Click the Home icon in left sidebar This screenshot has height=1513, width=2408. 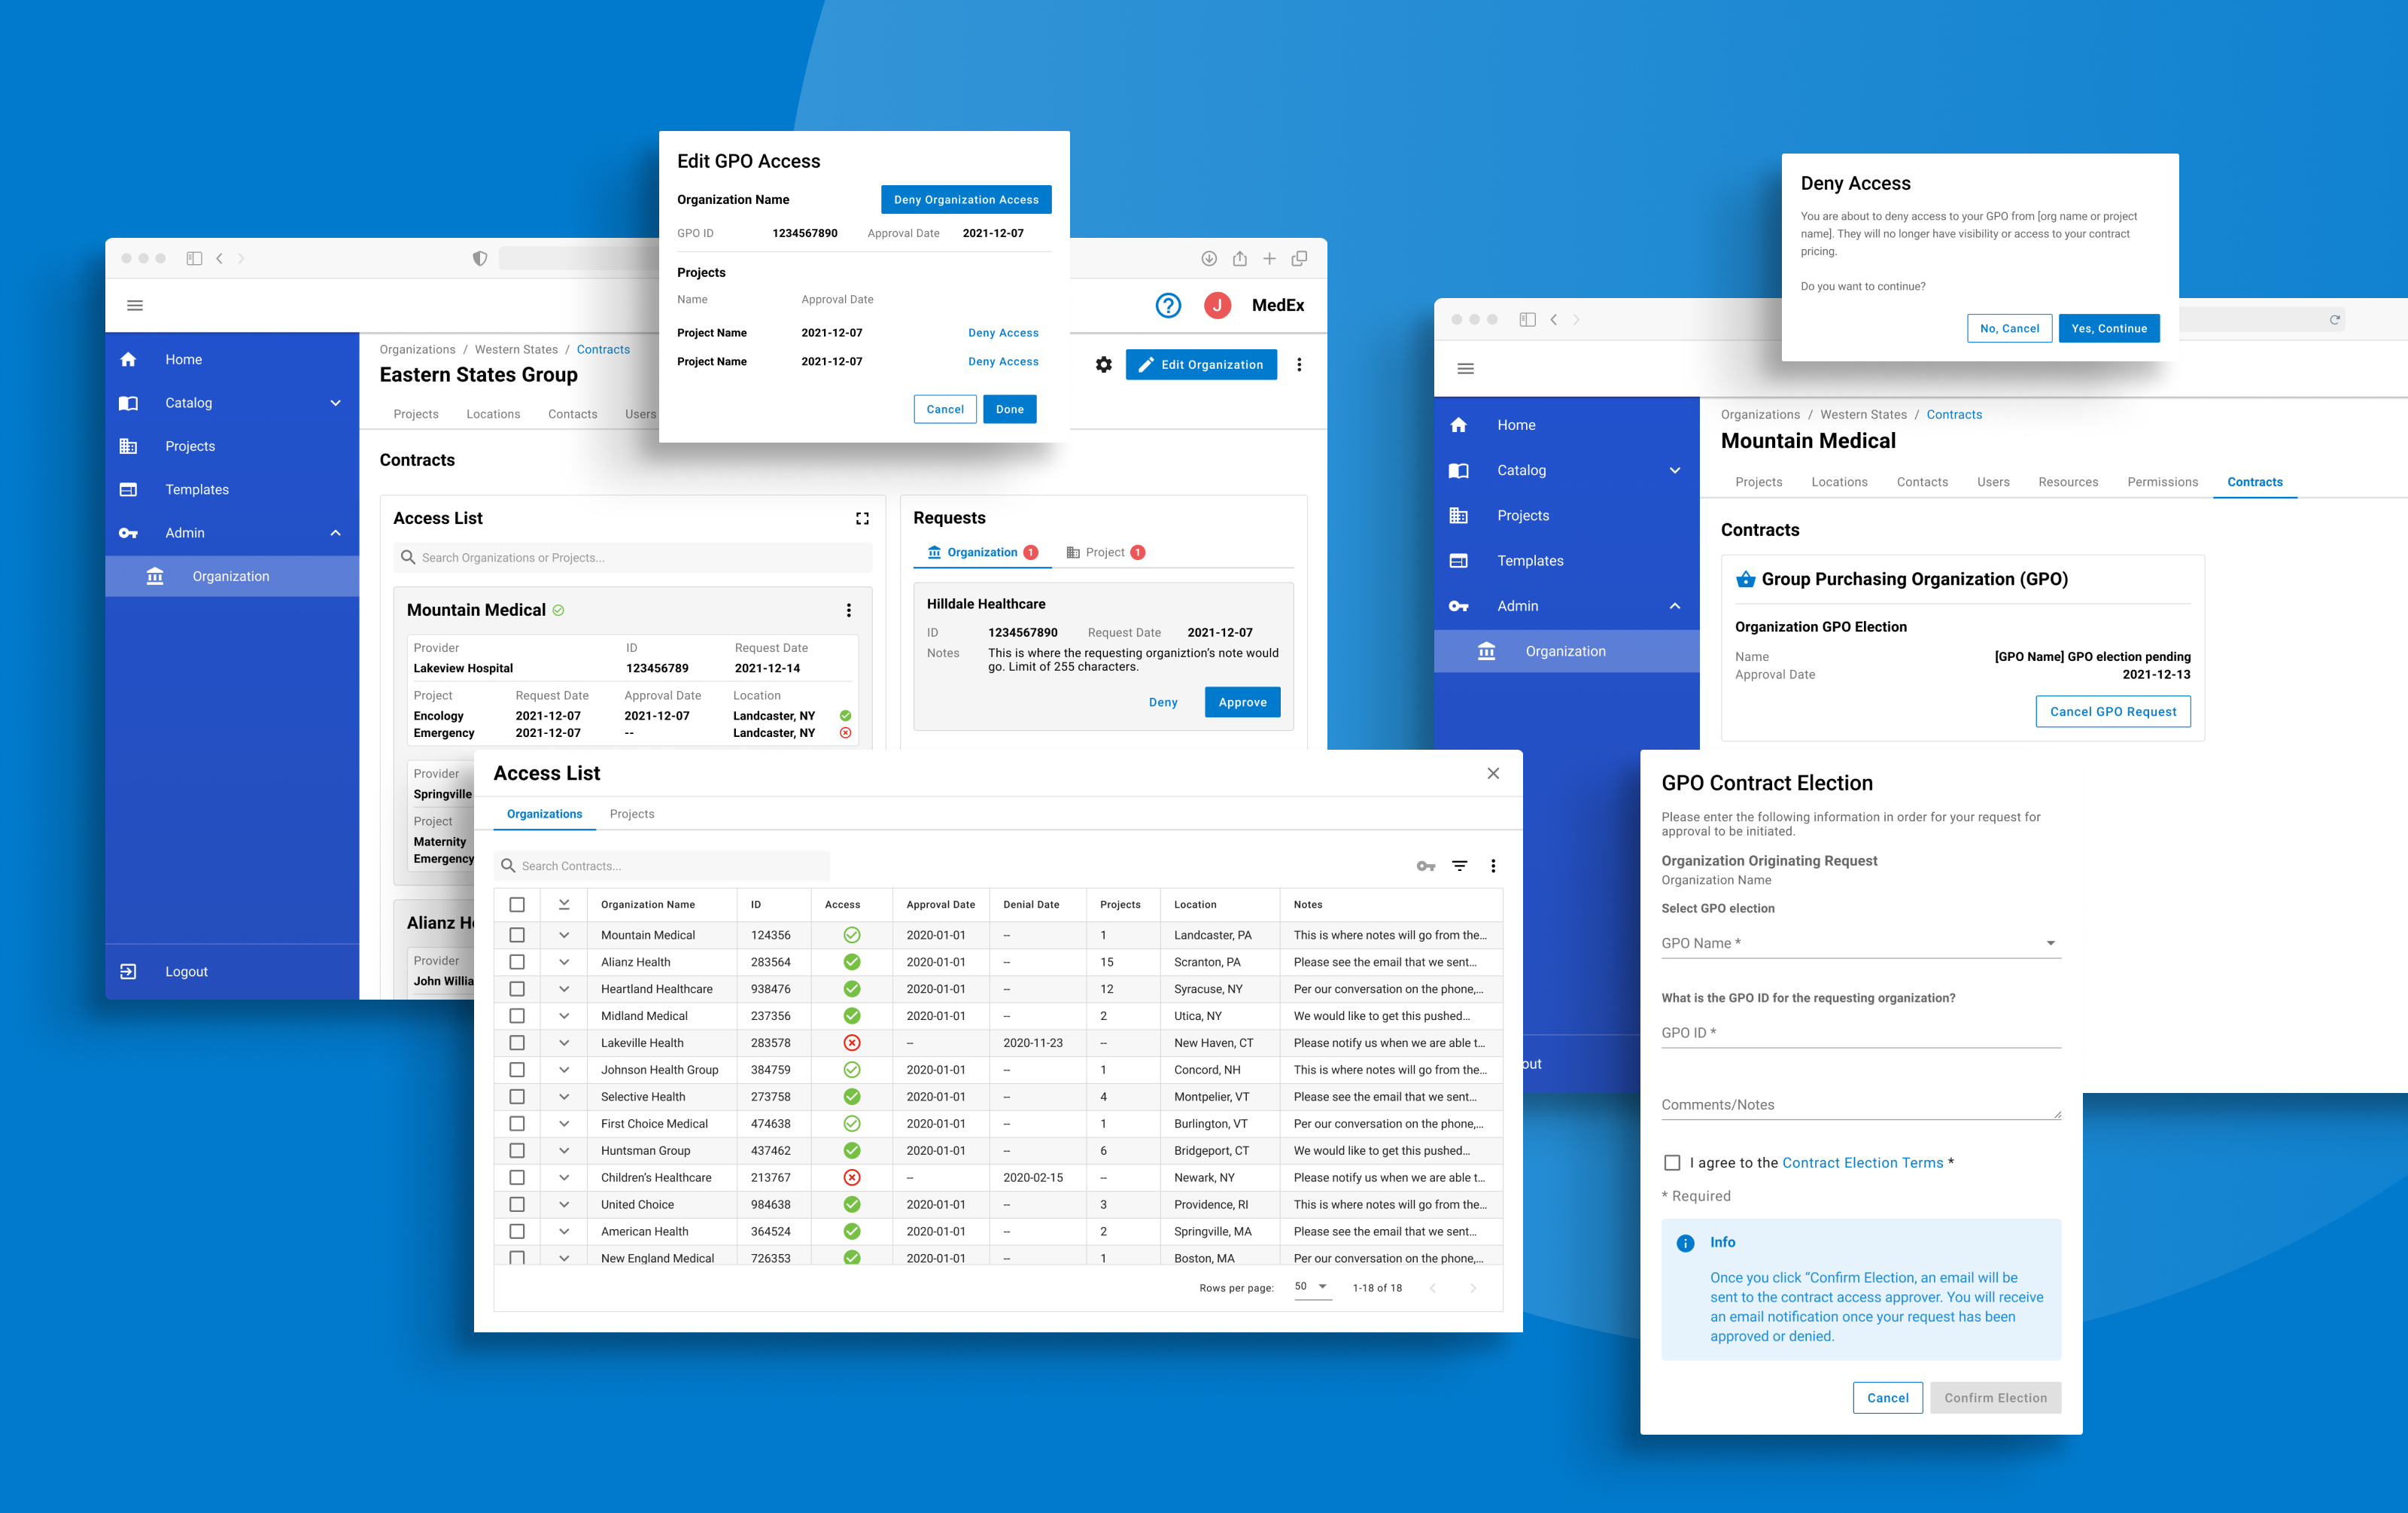pyautogui.click(x=128, y=359)
